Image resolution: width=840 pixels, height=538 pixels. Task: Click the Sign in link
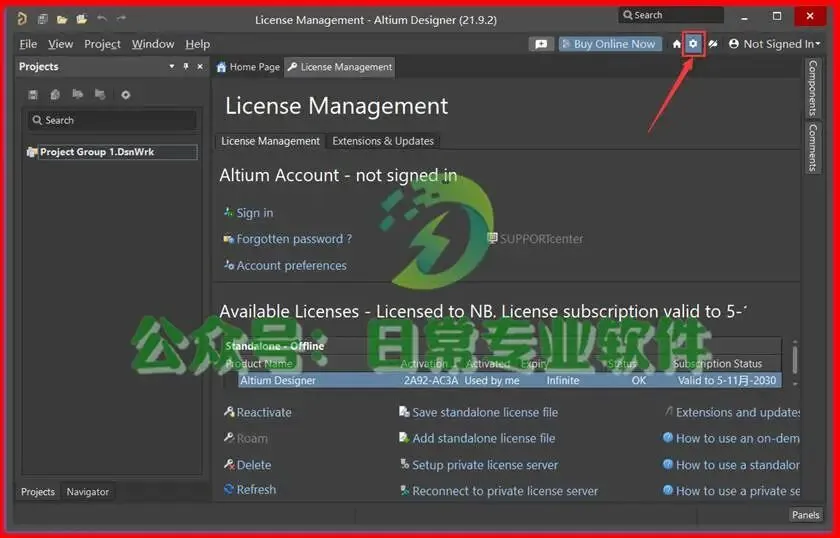(x=249, y=213)
